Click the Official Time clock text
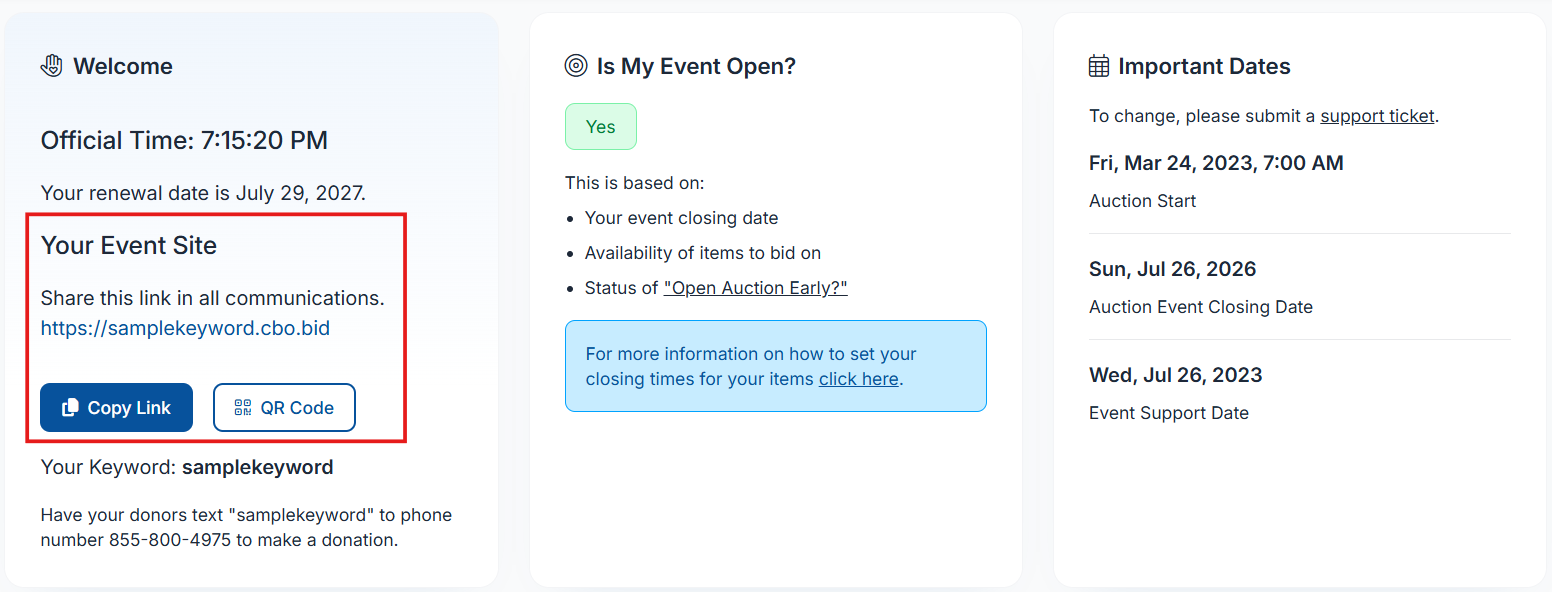The height and width of the screenshot is (592, 1552). (x=184, y=140)
